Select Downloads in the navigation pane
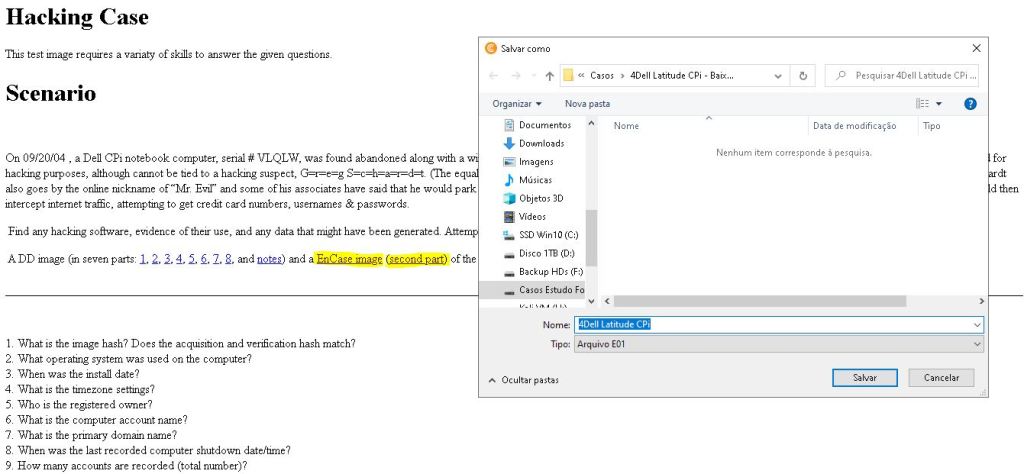The width and height of the screenshot is (1024, 474). (541, 143)
